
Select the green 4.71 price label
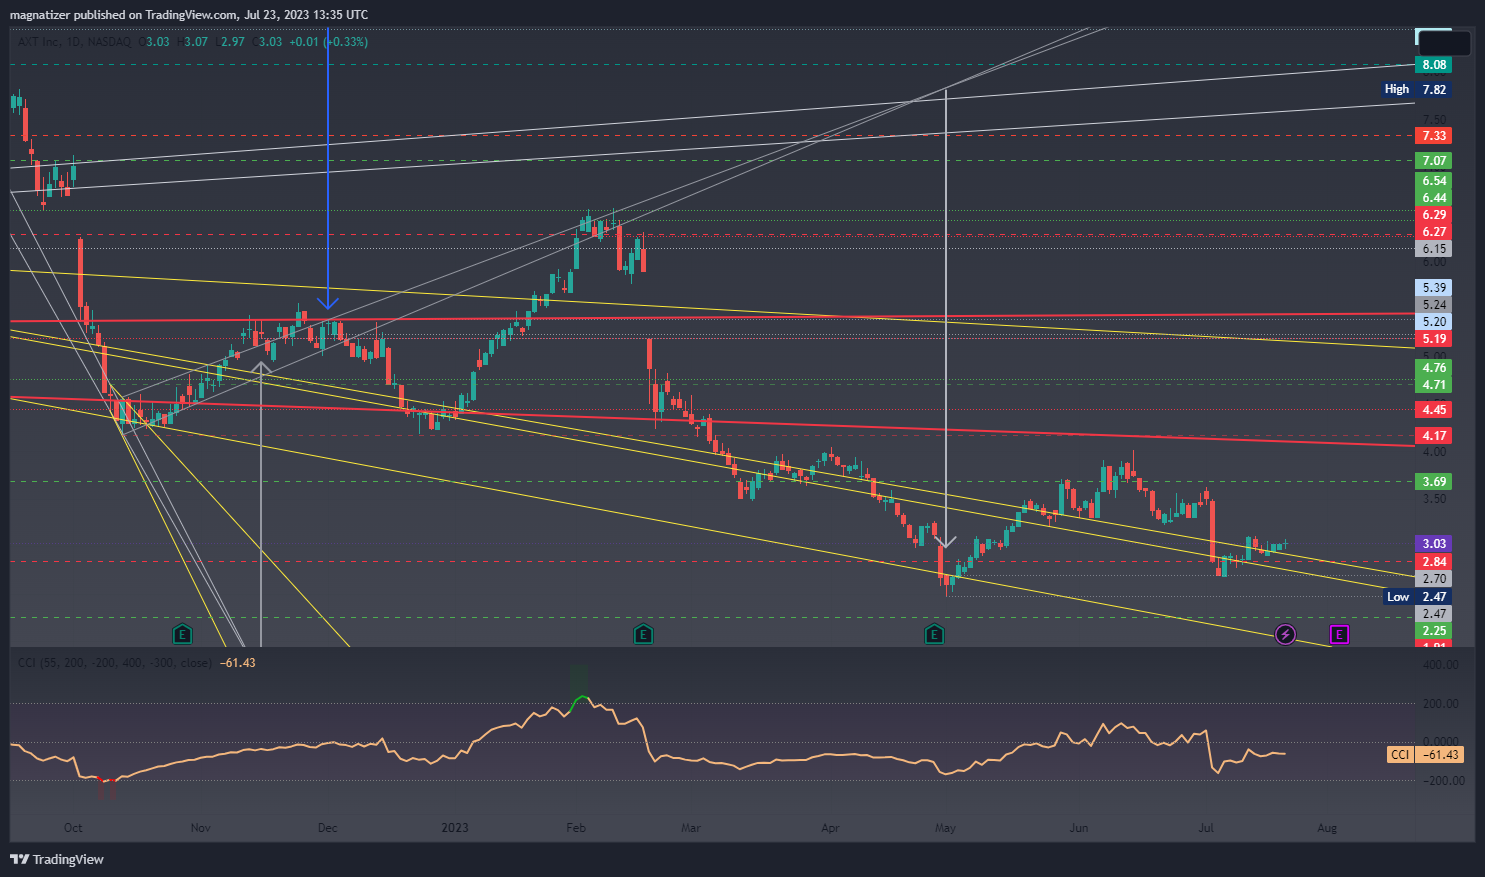[x=1434, y=385]
